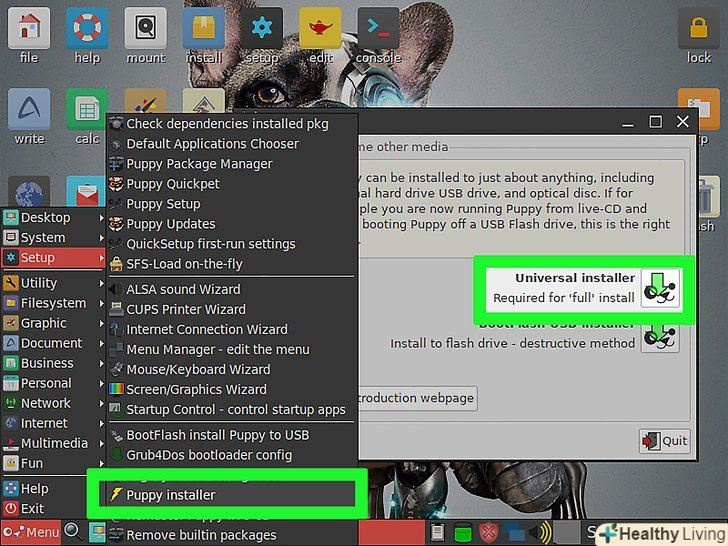Open Puppy Updates
Viewport: 728px width, 546px height.
pyautogui.click(x=231, y=224)
